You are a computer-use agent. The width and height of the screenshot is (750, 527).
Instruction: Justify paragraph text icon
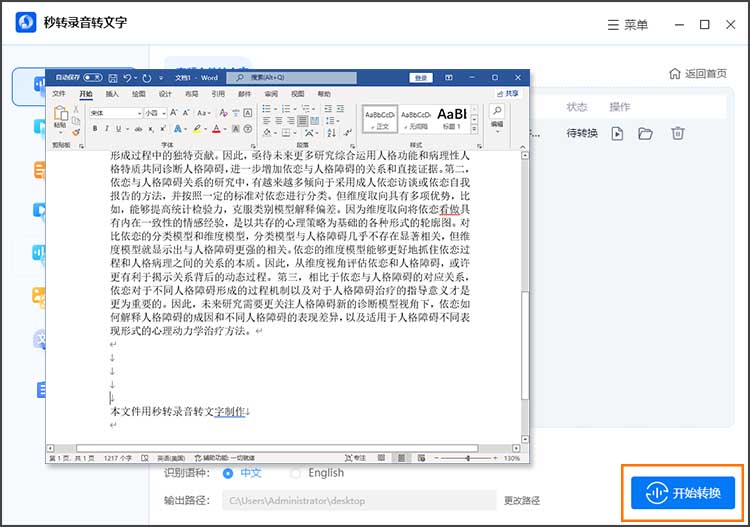(x=302, y=121)
